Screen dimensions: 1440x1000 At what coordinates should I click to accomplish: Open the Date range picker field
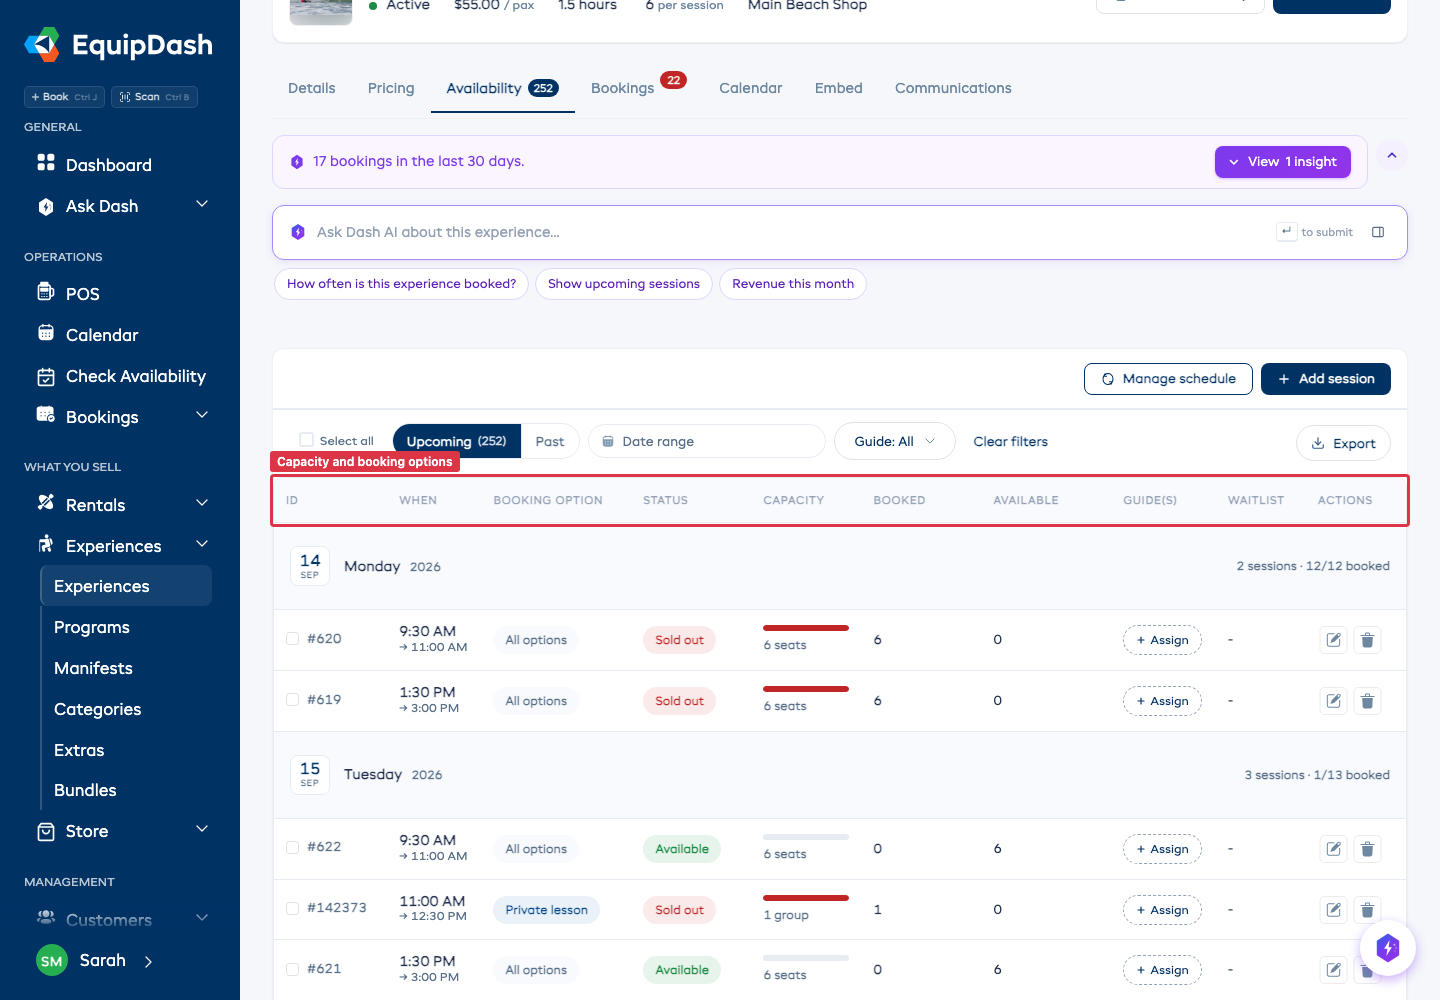(x=707, y=442)
